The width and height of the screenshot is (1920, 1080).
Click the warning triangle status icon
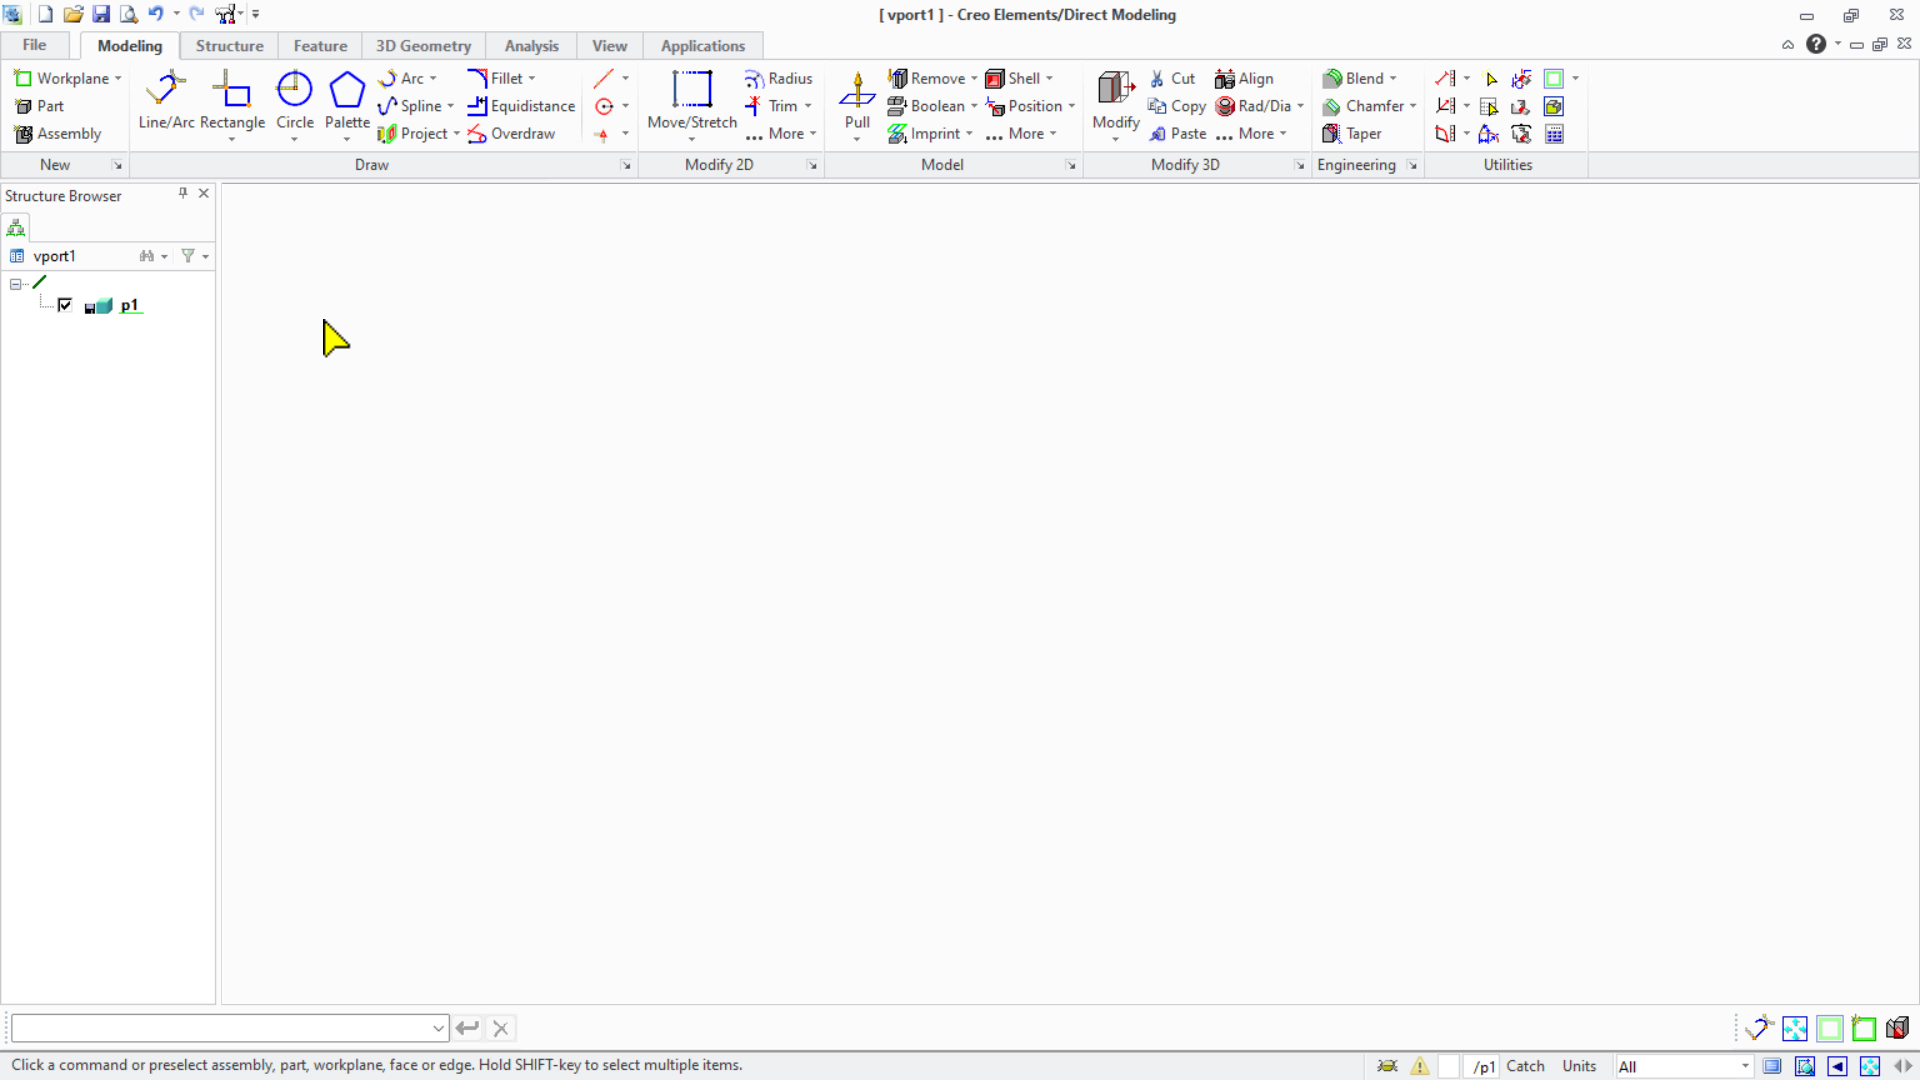[1419, 1066]
